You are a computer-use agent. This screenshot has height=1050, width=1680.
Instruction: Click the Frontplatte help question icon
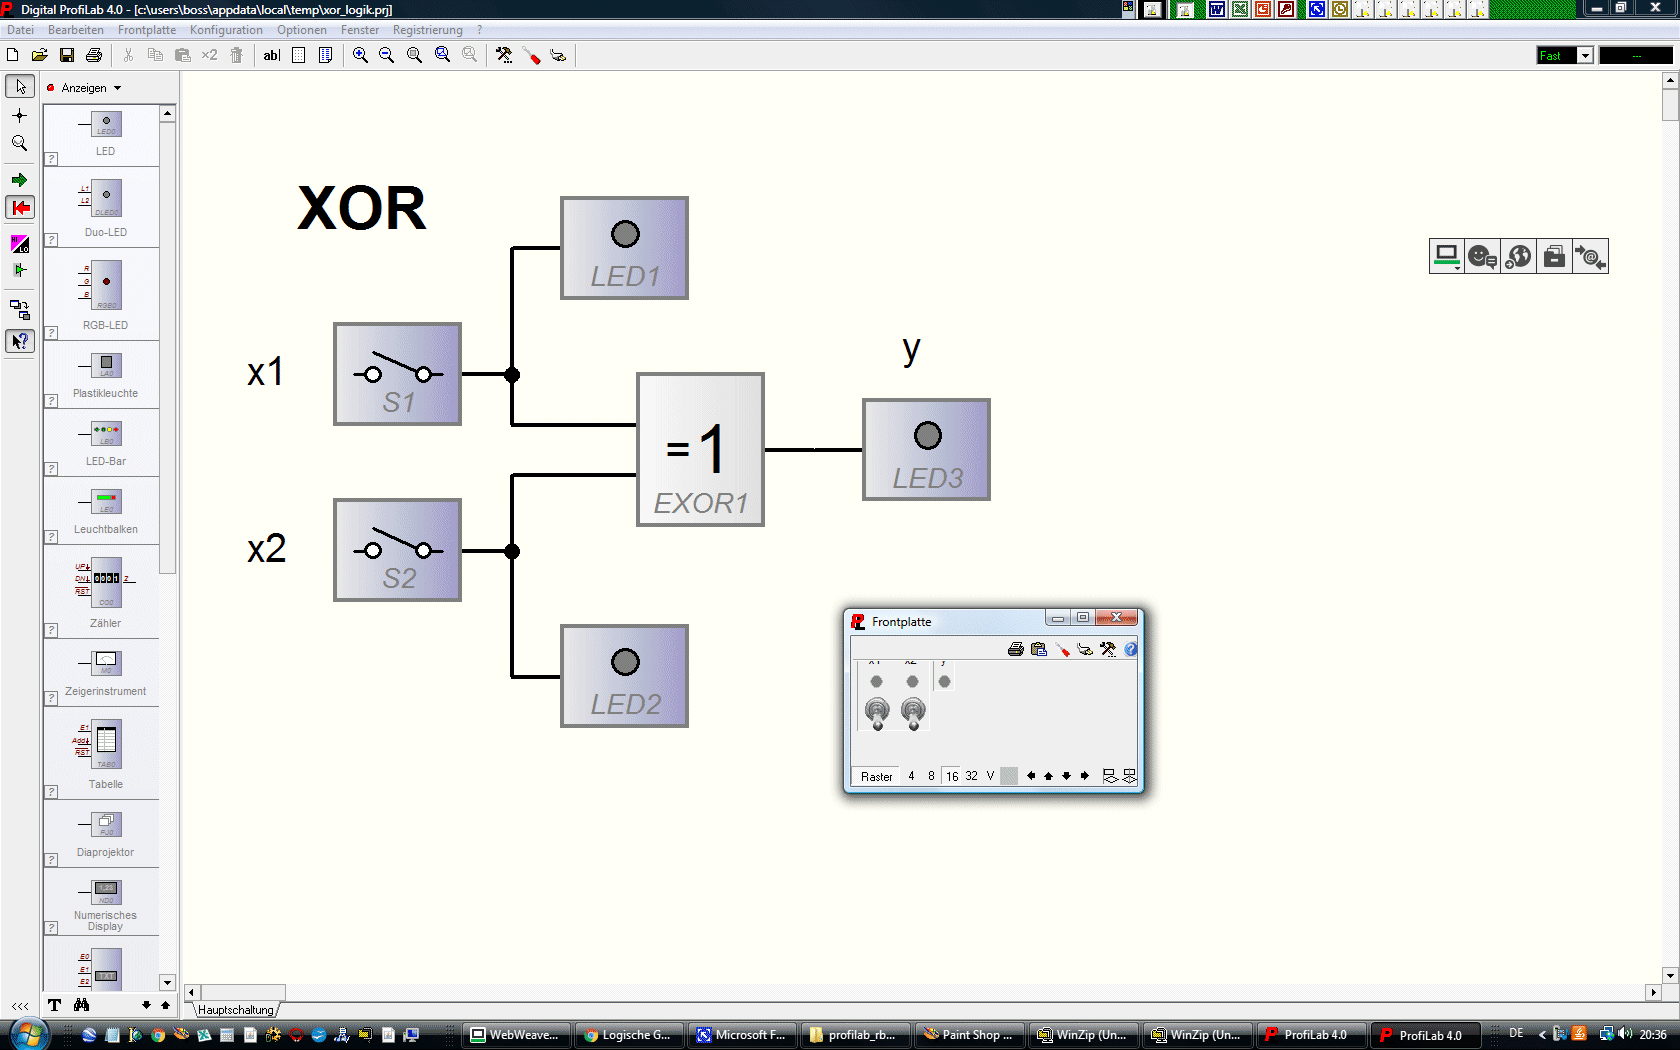1131,649
